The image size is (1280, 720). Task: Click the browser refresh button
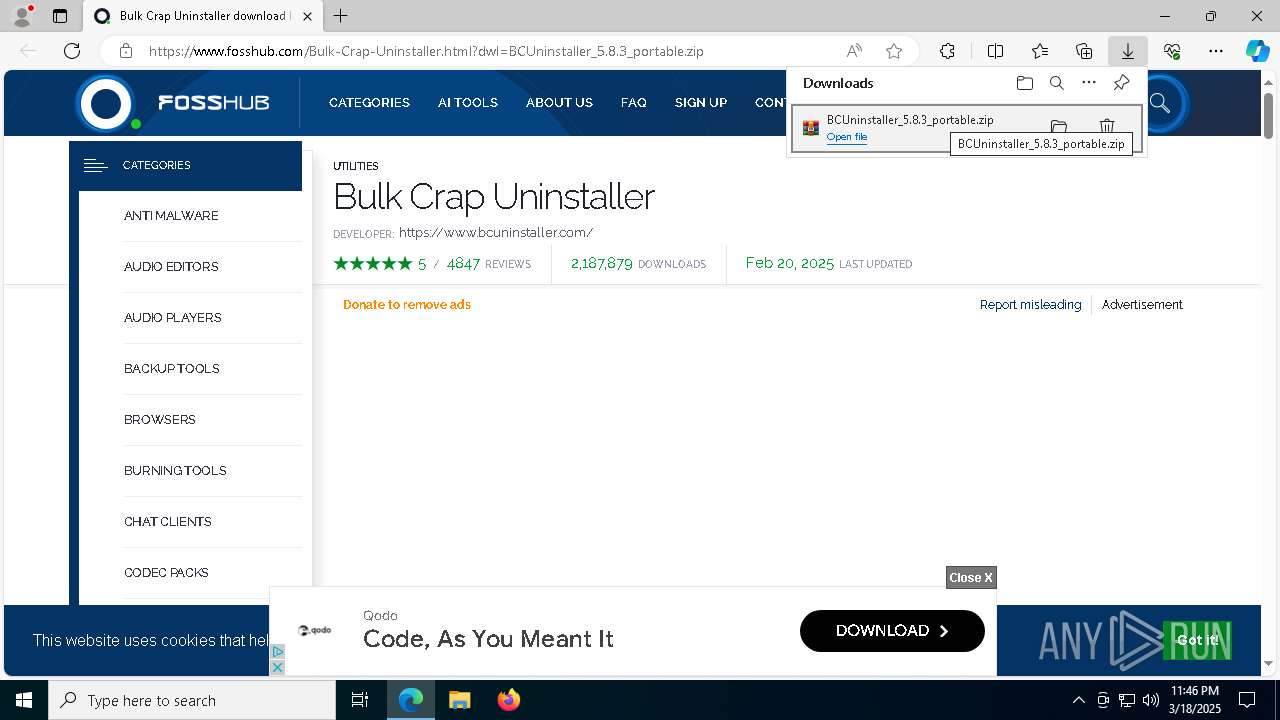[72, 51]
